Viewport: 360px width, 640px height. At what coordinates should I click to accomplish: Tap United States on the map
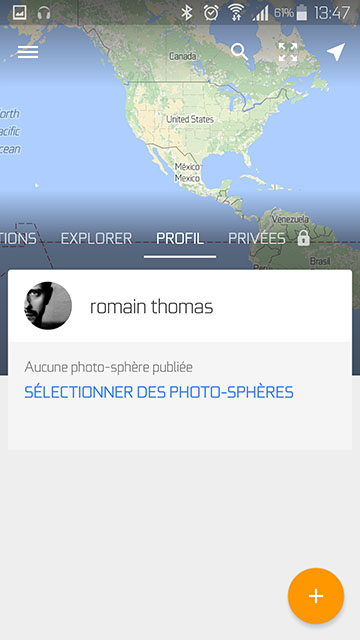point(190,119)
